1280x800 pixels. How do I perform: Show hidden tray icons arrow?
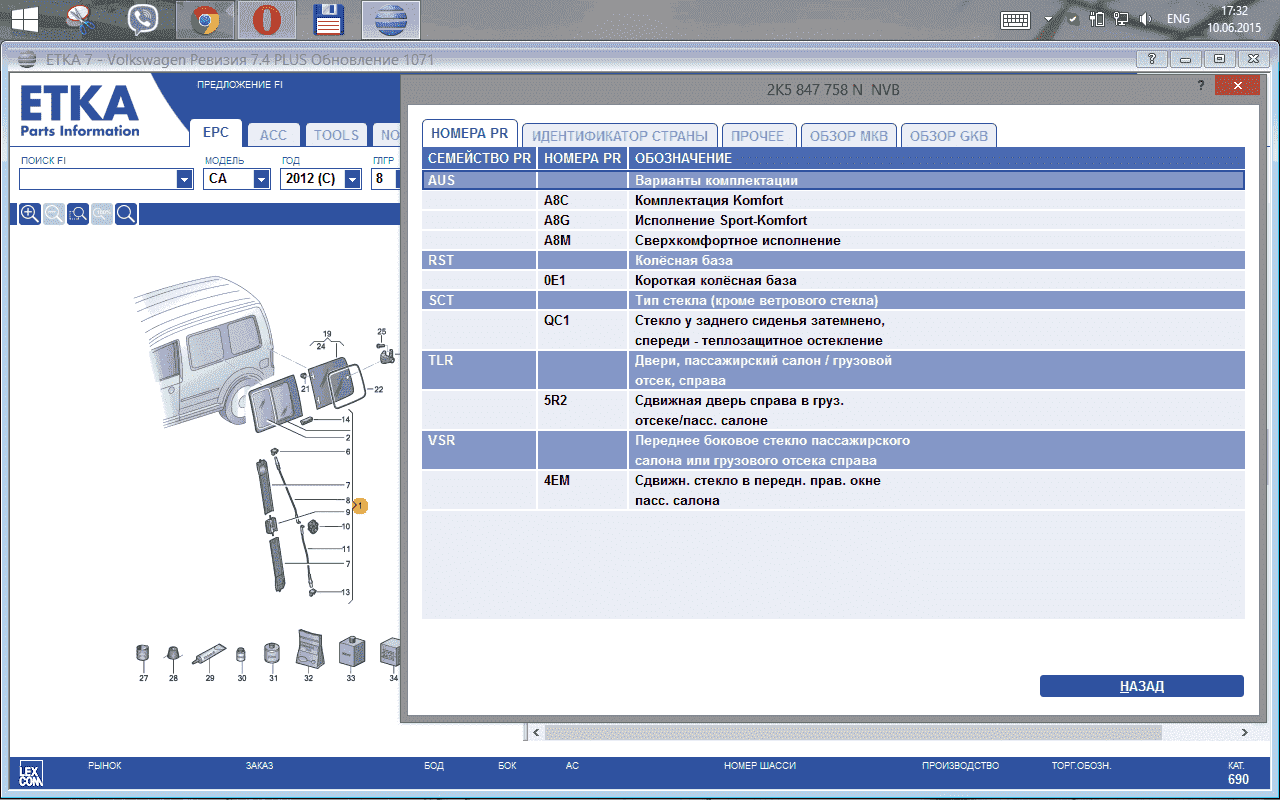(x=1048, y=19)
